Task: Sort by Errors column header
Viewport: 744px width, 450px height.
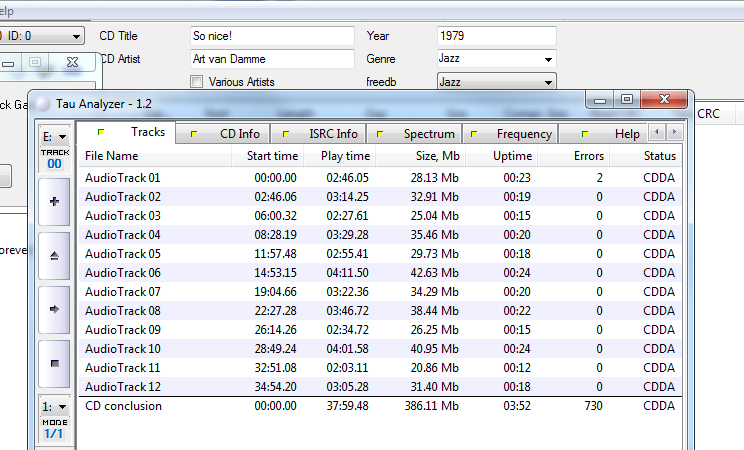Action: click(x=574, y=156)
